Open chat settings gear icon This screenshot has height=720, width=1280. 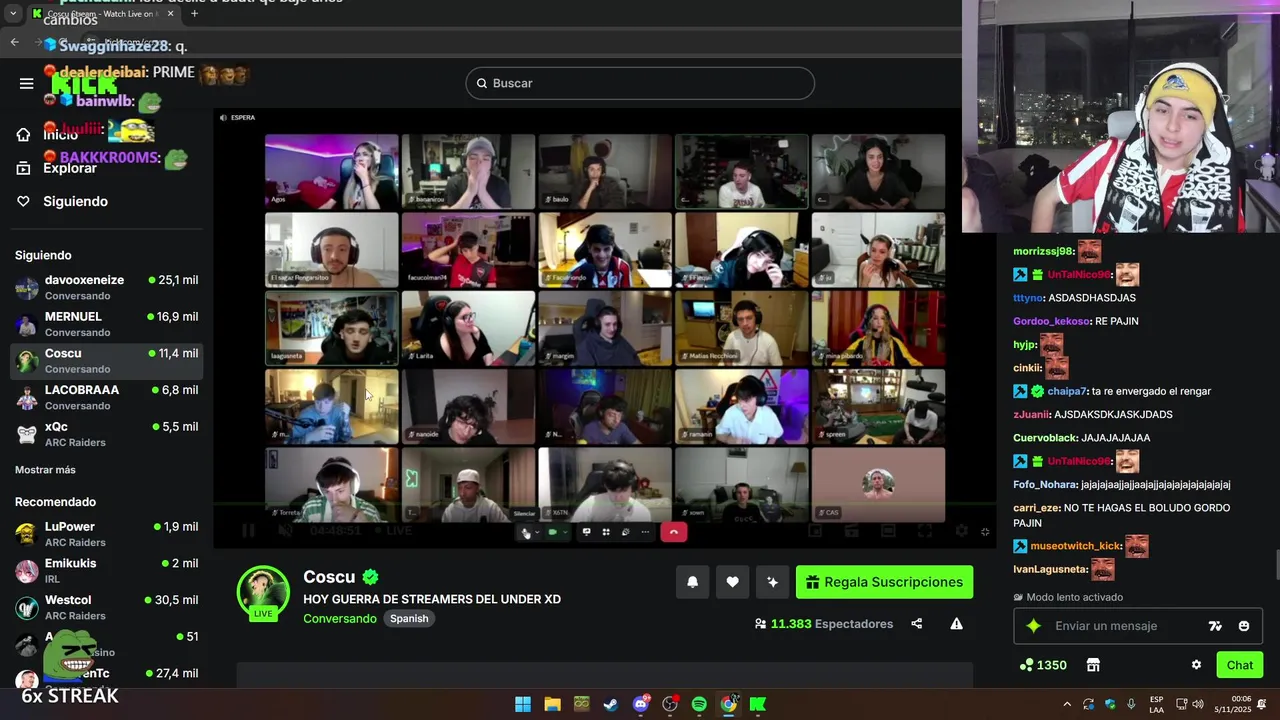pos(1196,665)
